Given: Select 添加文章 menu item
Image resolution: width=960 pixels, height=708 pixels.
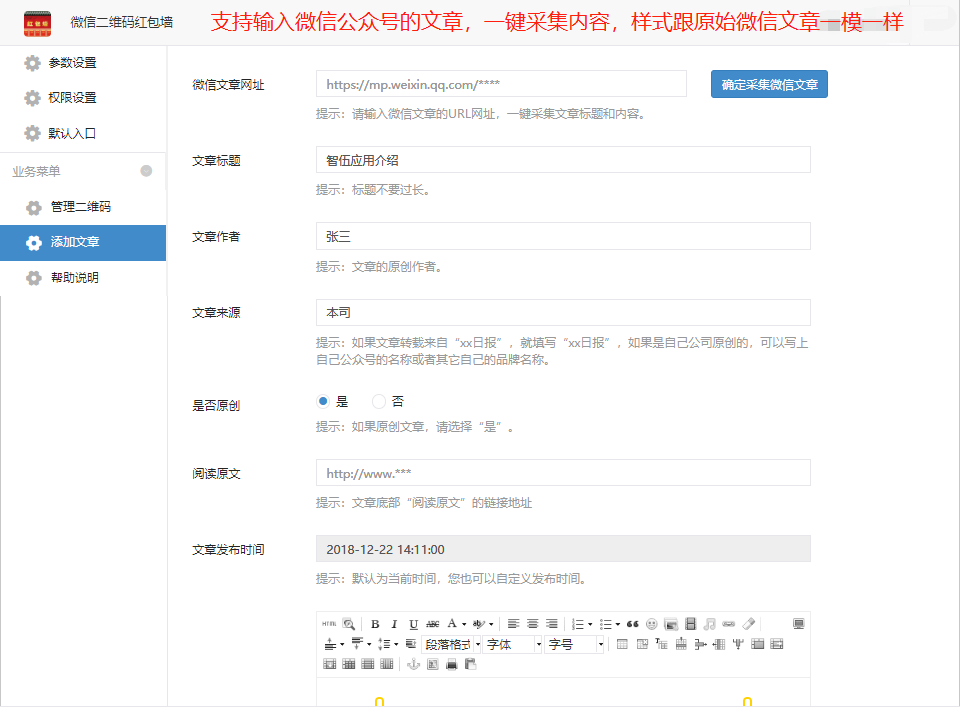Looking at the screenshot, I should click(83, 243).
